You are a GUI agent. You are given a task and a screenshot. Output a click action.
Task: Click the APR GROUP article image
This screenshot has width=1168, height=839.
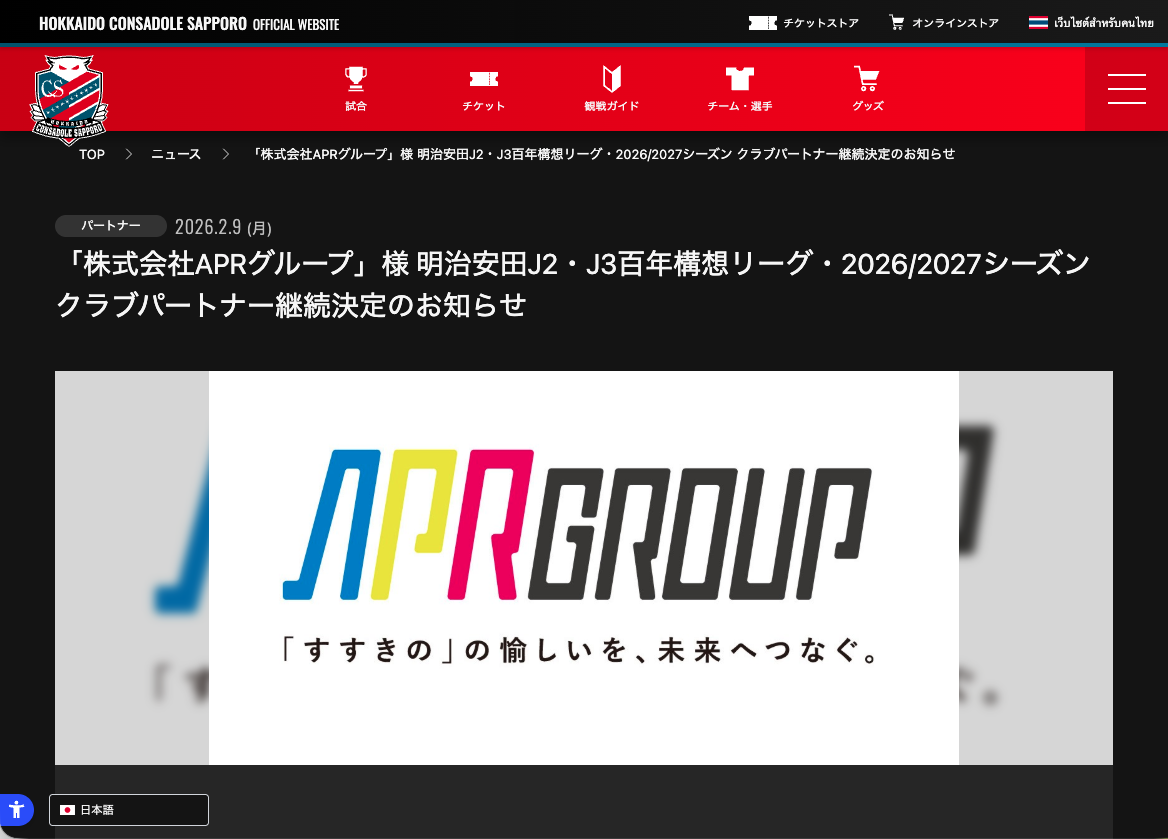click(583, 567)
